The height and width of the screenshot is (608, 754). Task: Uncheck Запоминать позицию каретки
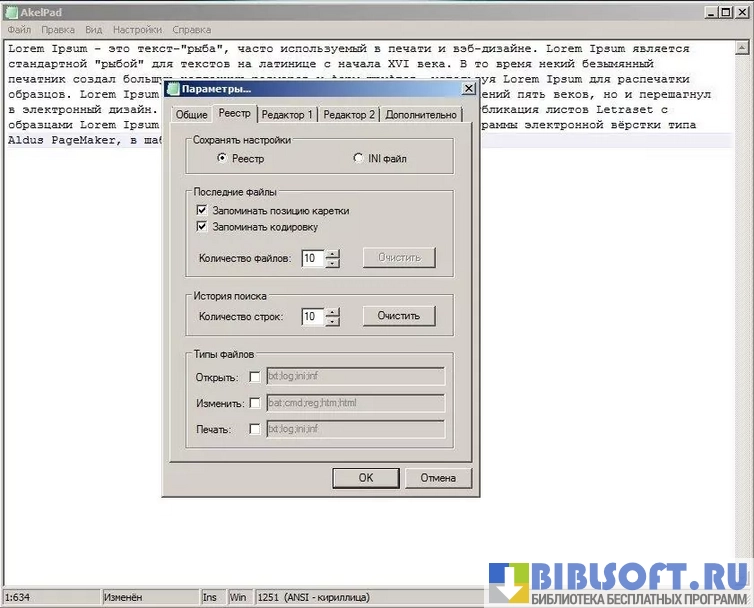pos(203,211)
